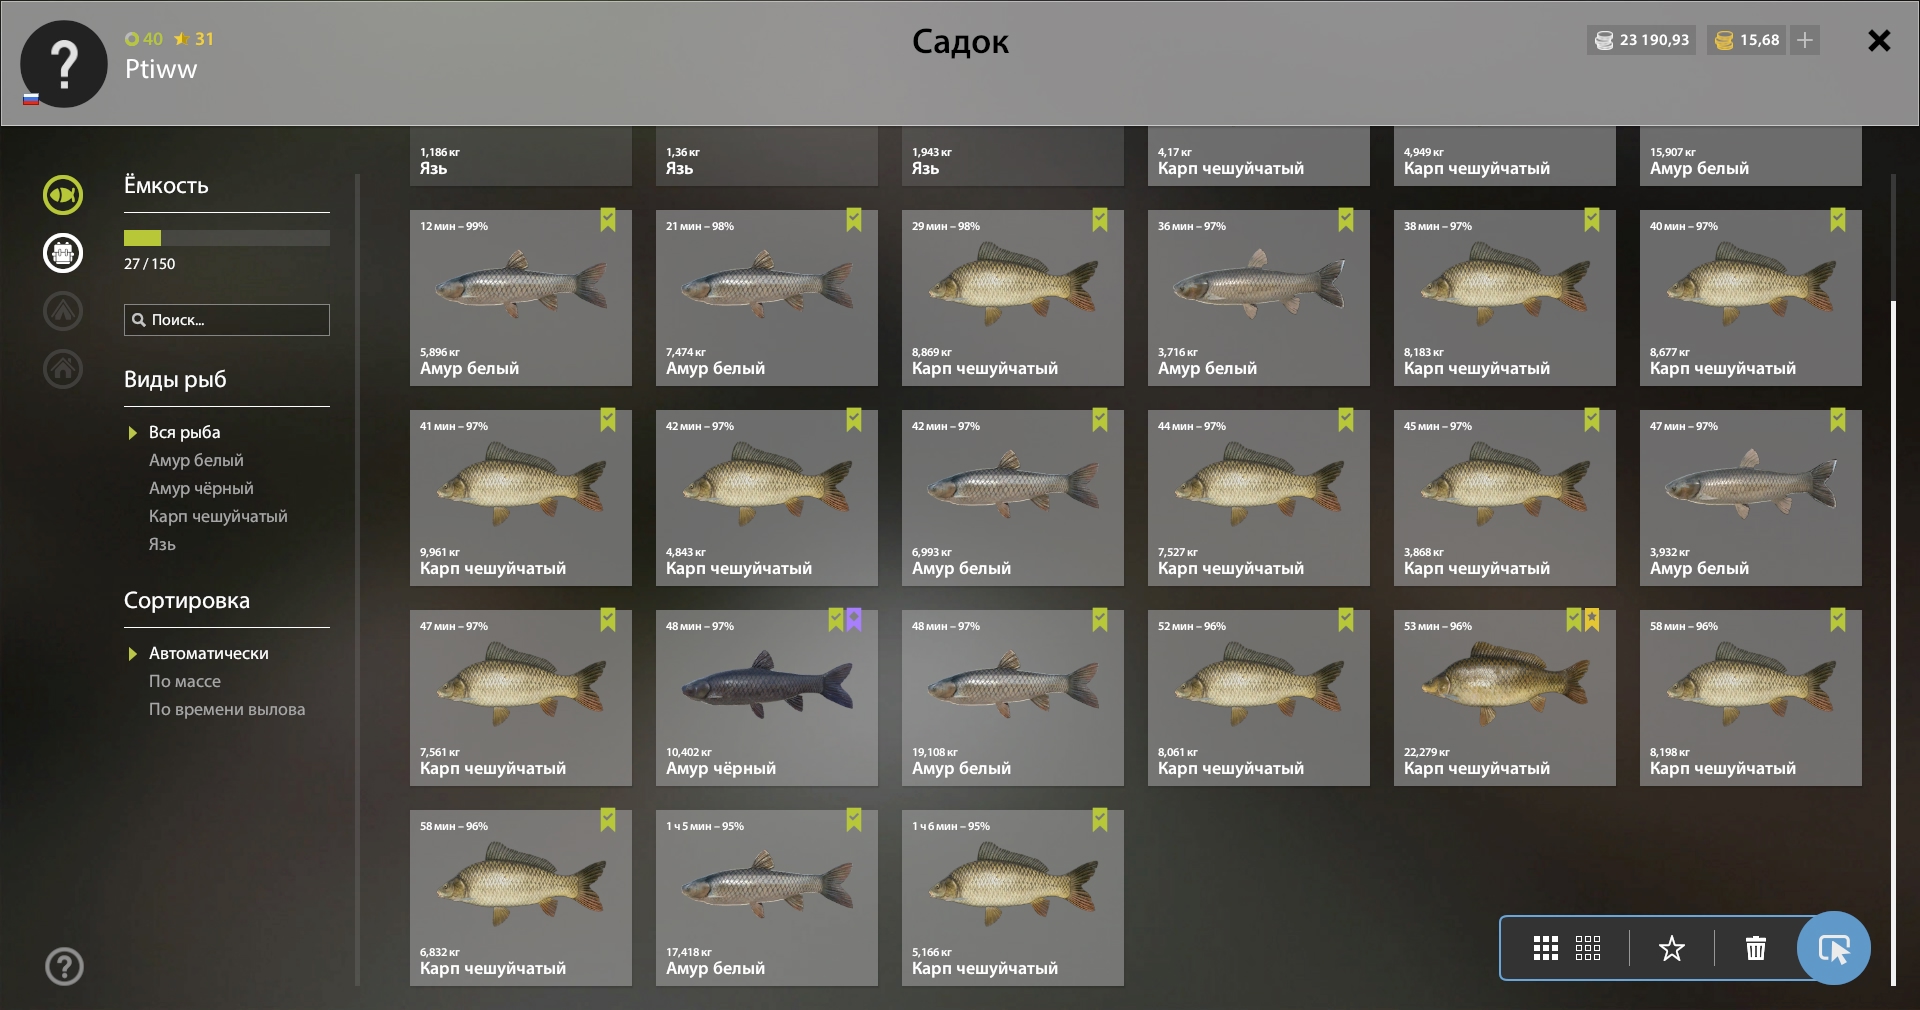This screenshot has width=1920, height=1010.
Task: Filter by Вся рыба
Action: click(x=184, y=432)
